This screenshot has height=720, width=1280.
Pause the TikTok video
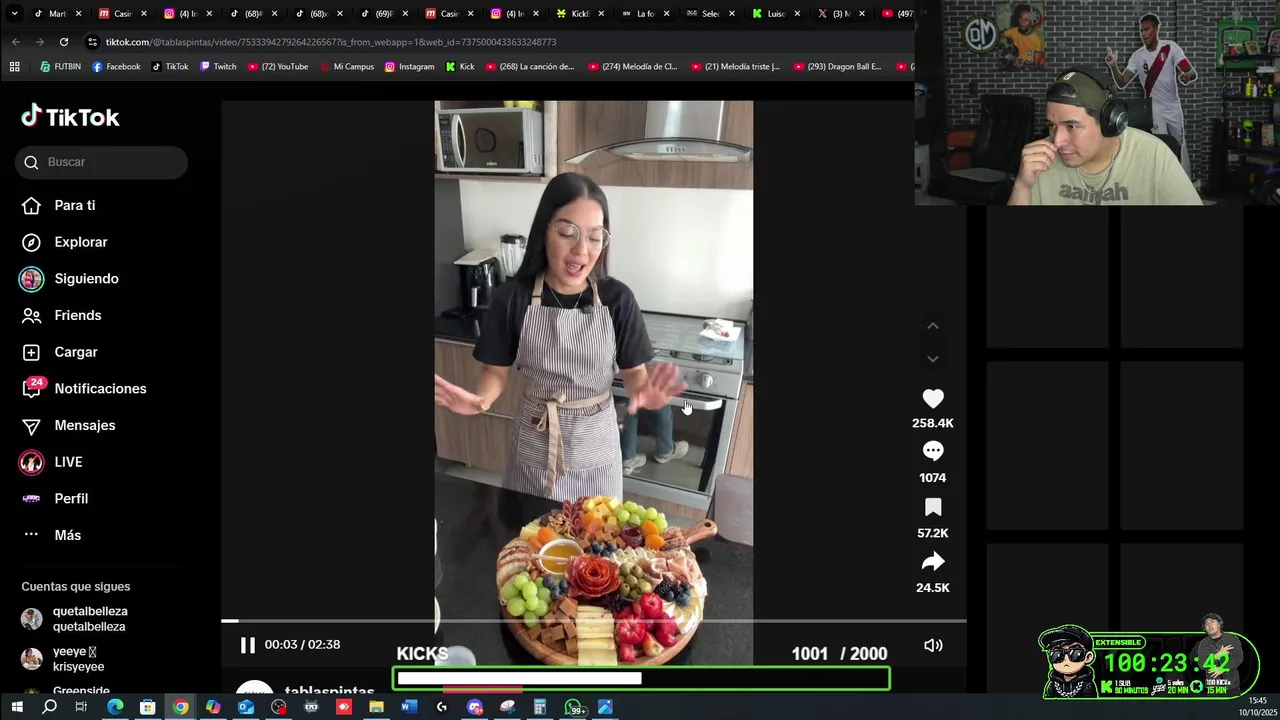(x=247, y=645)
